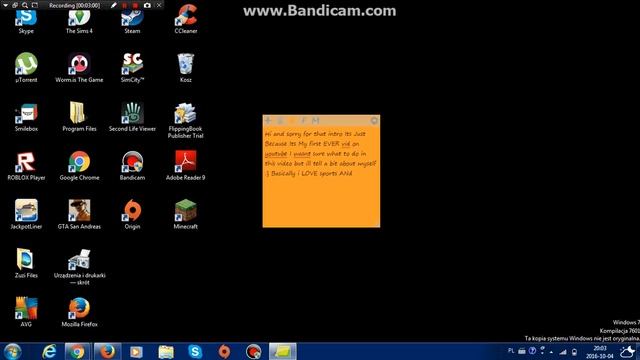This screenshot has height=360, width=640.
Task: Open the Bandicam bar dropdown arrow
Action: (x=5, y=5)
